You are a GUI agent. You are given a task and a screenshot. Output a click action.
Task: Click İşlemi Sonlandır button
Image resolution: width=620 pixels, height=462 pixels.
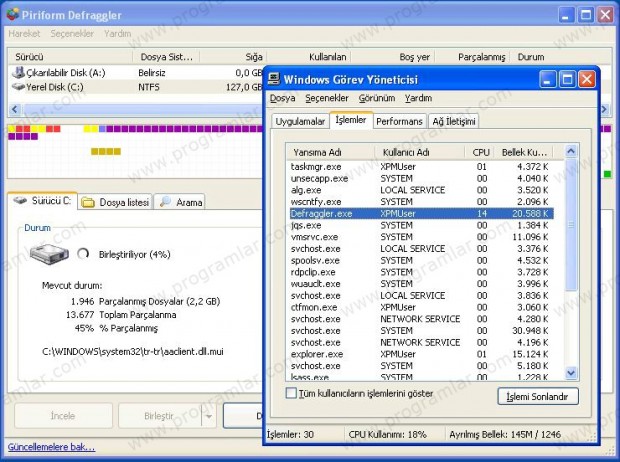point(538,396)
